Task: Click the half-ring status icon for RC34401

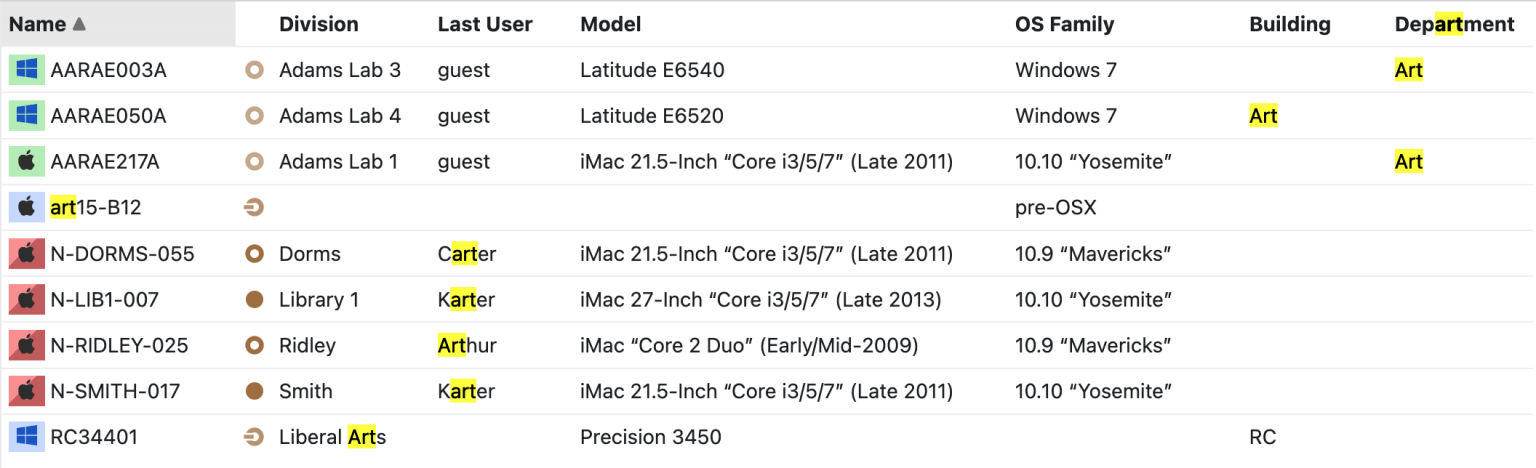Action: point(254,438)
